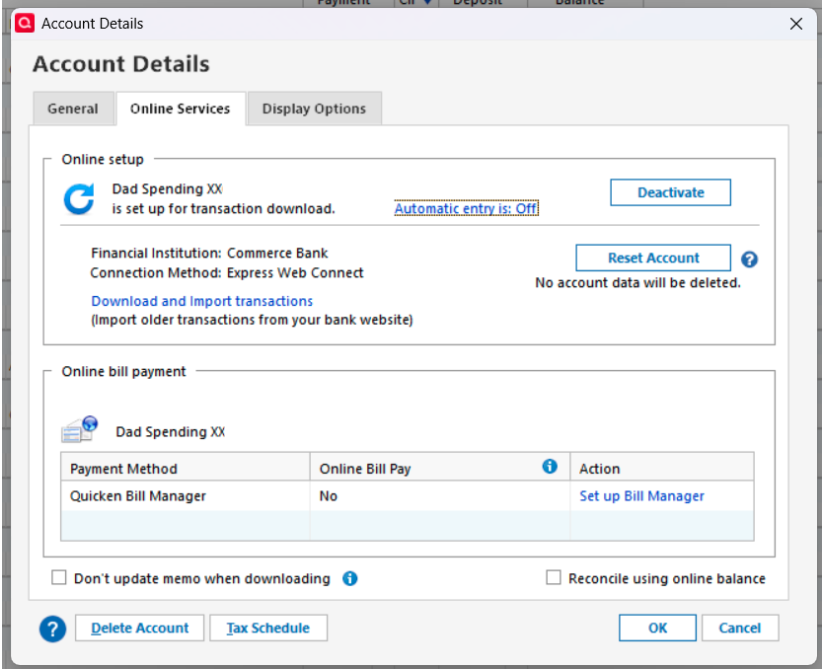Click the online bill payment globe icon
Image resolution: width=823 pixels, height=669 pixels.
79,429
